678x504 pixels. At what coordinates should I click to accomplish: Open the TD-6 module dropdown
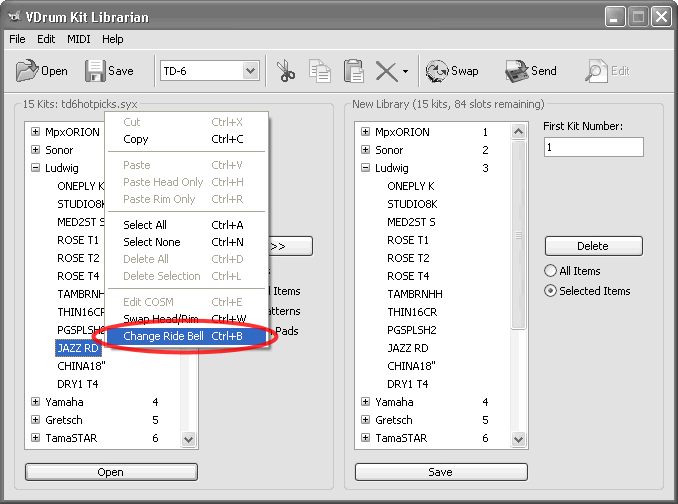(250, 71)
